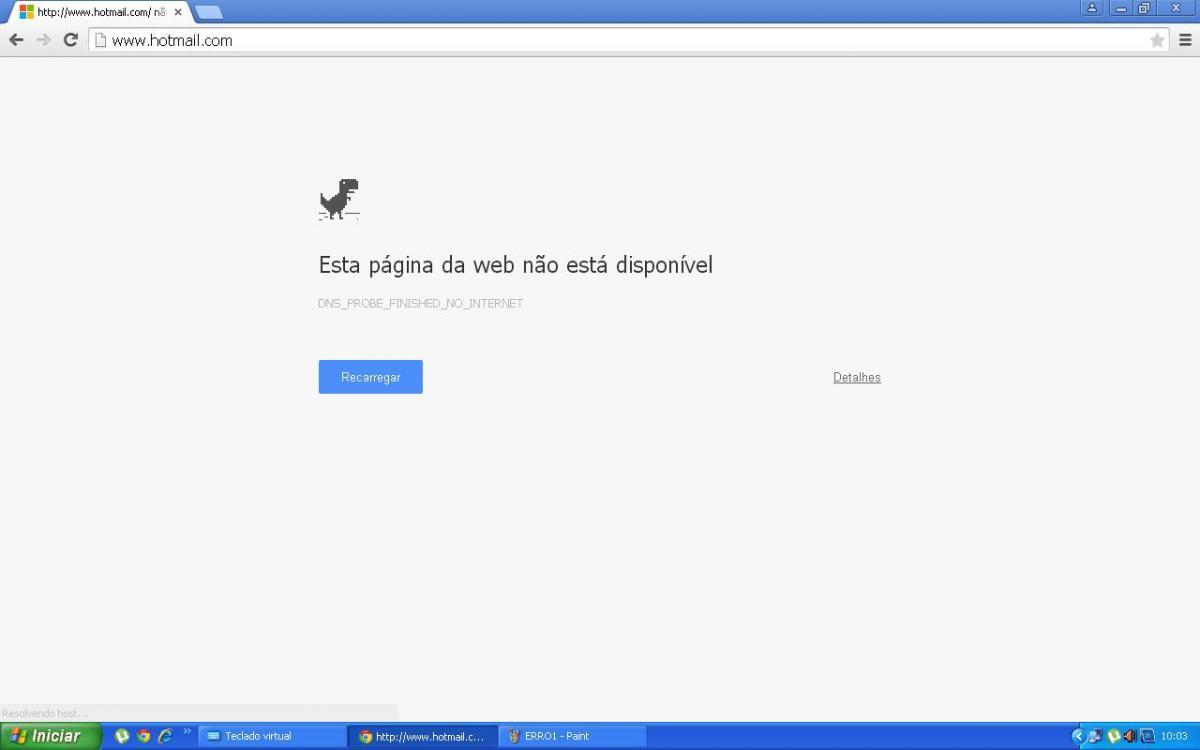Open the volume speaker tray icon
The width and height of the screenshot is (1200, 750).
click(x=1130, y=736)
